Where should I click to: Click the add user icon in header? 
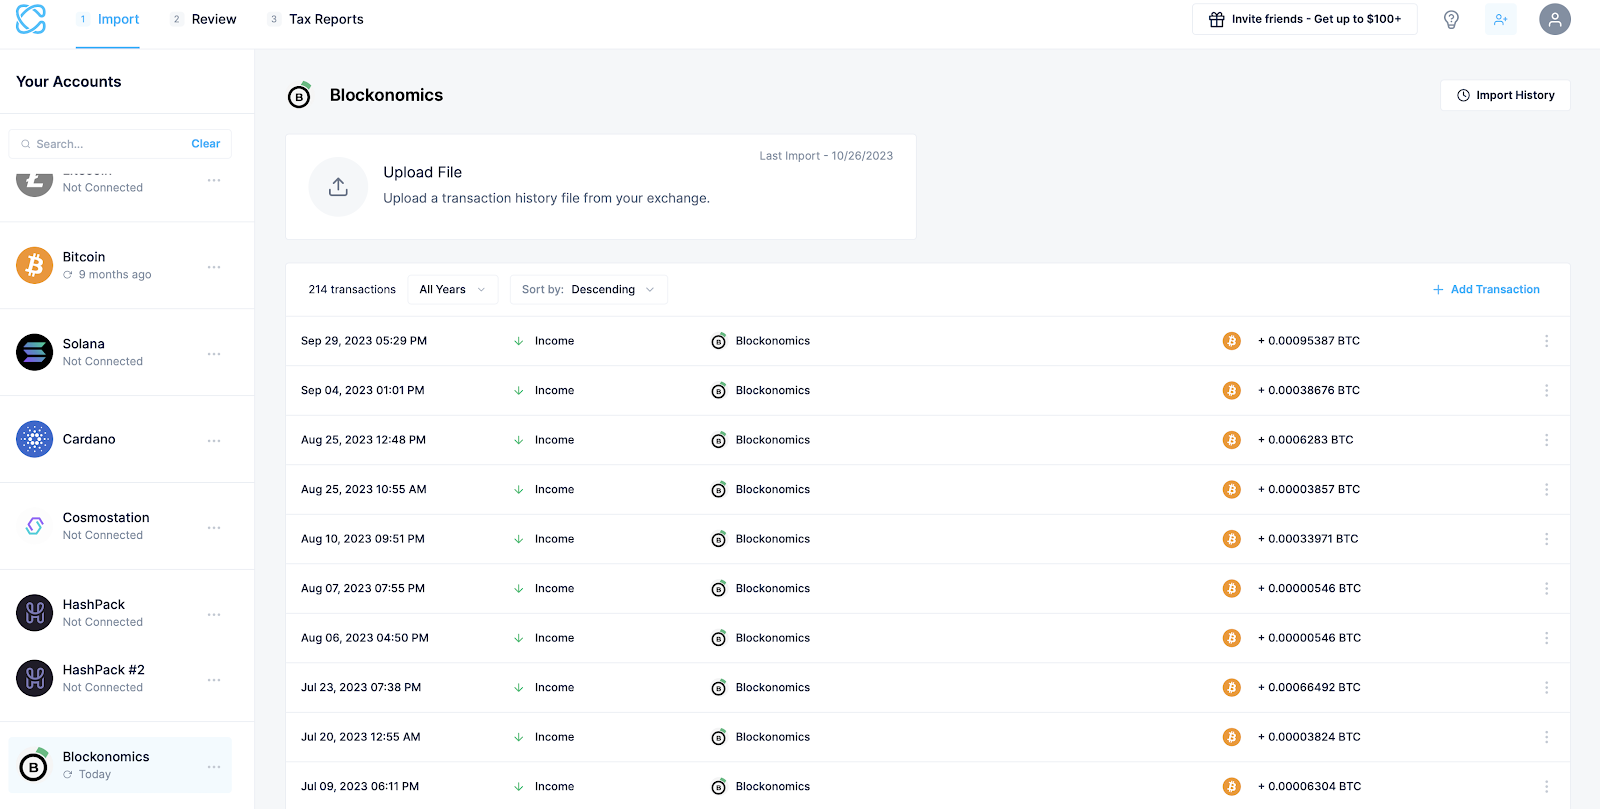(1500, 19)
